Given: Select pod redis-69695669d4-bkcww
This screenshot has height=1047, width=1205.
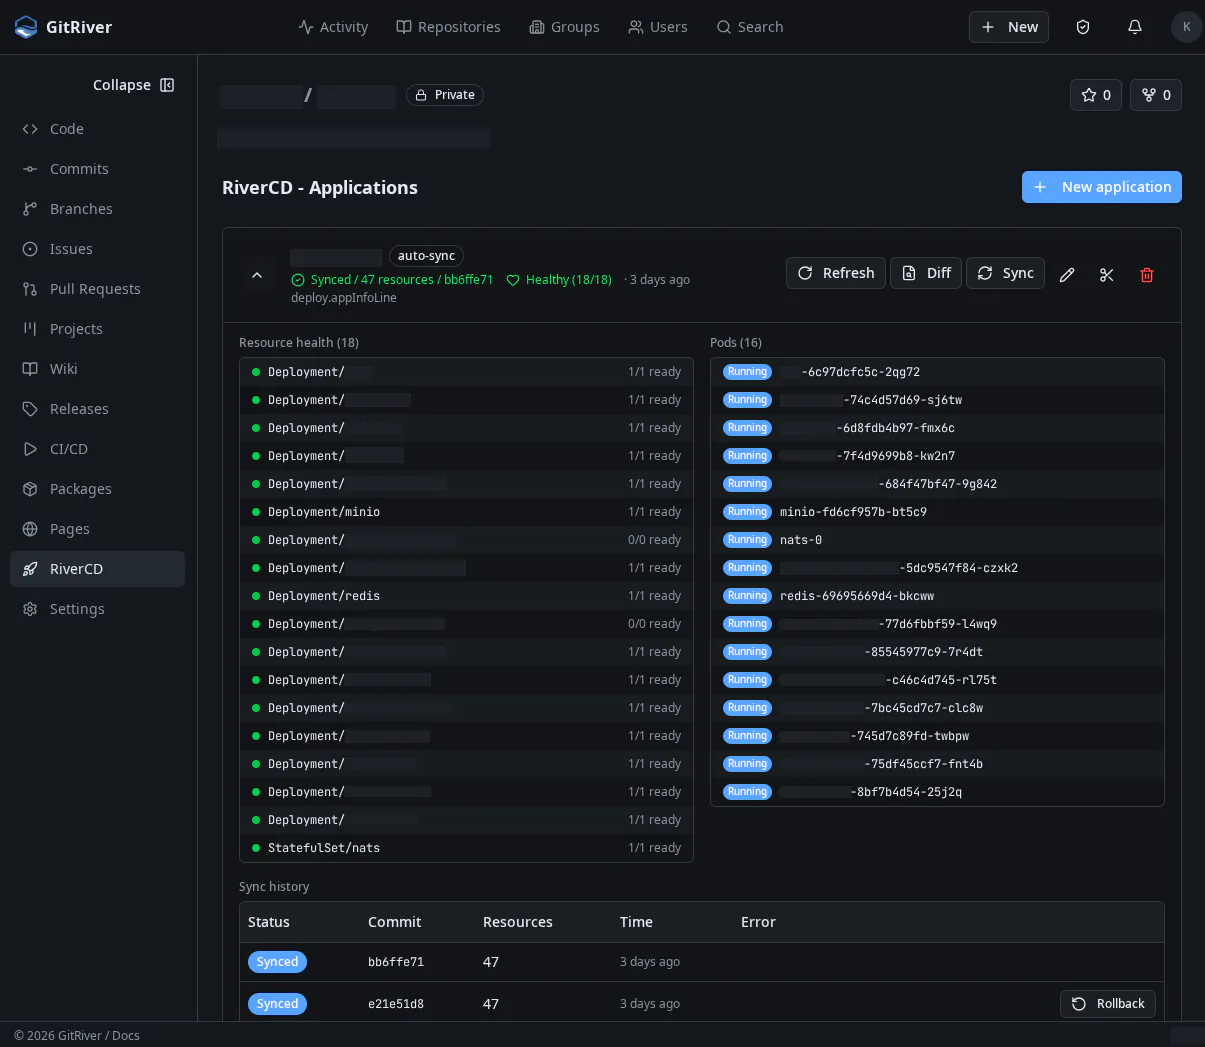Looking at the screenshot, I should tap(937, 596).
